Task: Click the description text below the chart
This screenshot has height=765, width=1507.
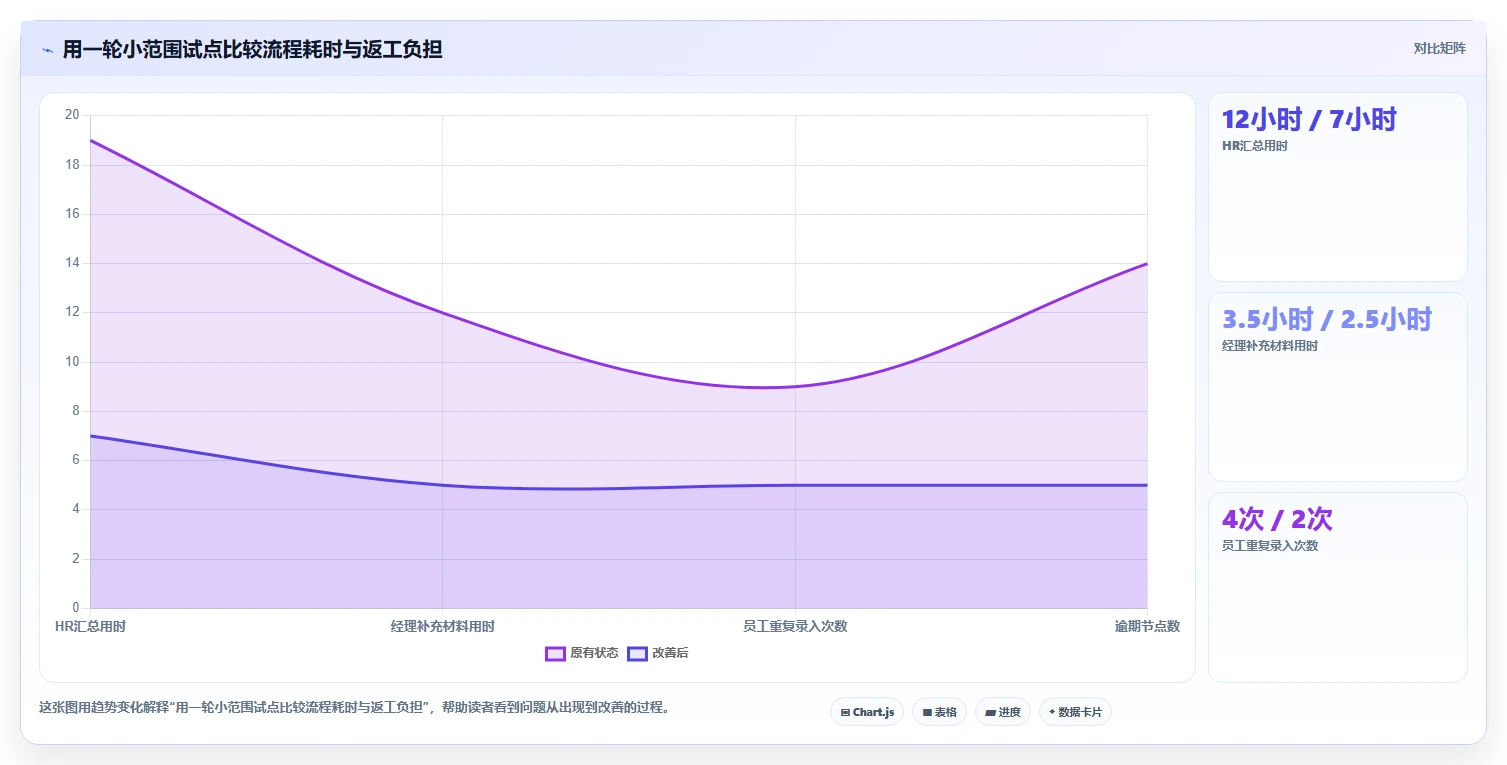Action: click(x=354, y=707)
